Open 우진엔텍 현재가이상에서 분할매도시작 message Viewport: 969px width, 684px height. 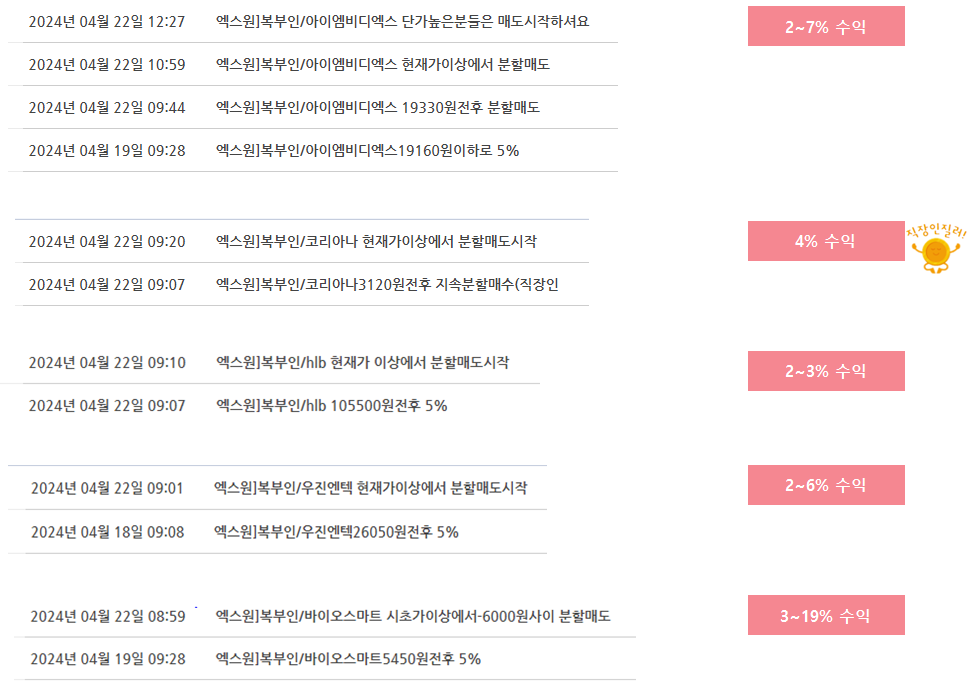[x=370, y=488]
